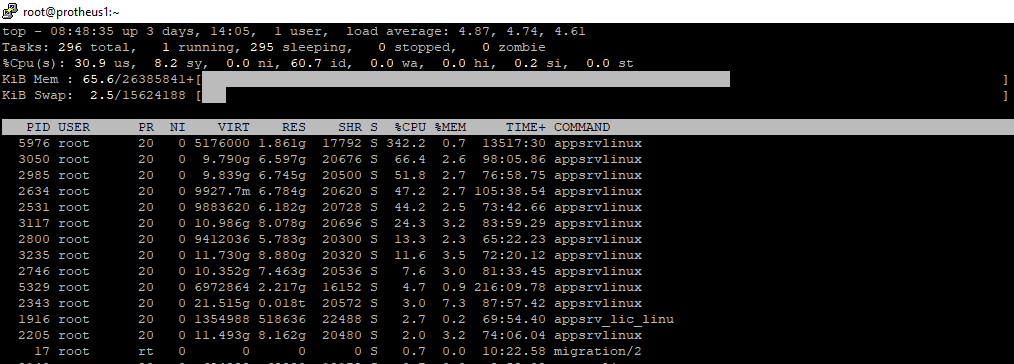1014x364 pixels.
Task: Click the KiB Mem usage bar
Action: [x=466, y=80]
